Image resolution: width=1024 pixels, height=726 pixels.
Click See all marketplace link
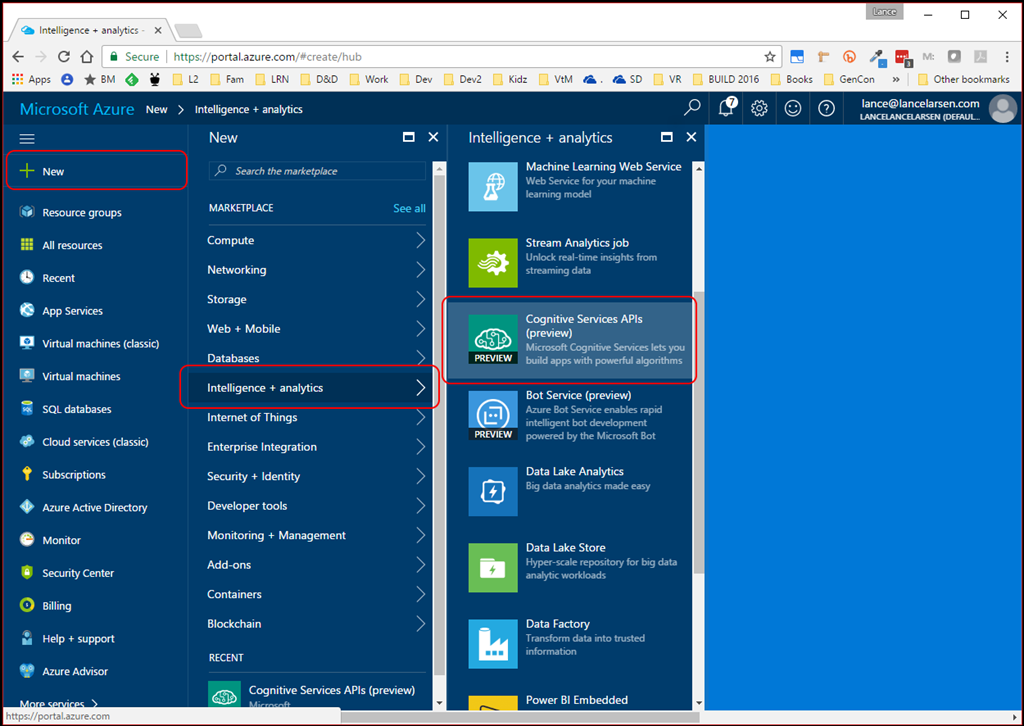409,208
